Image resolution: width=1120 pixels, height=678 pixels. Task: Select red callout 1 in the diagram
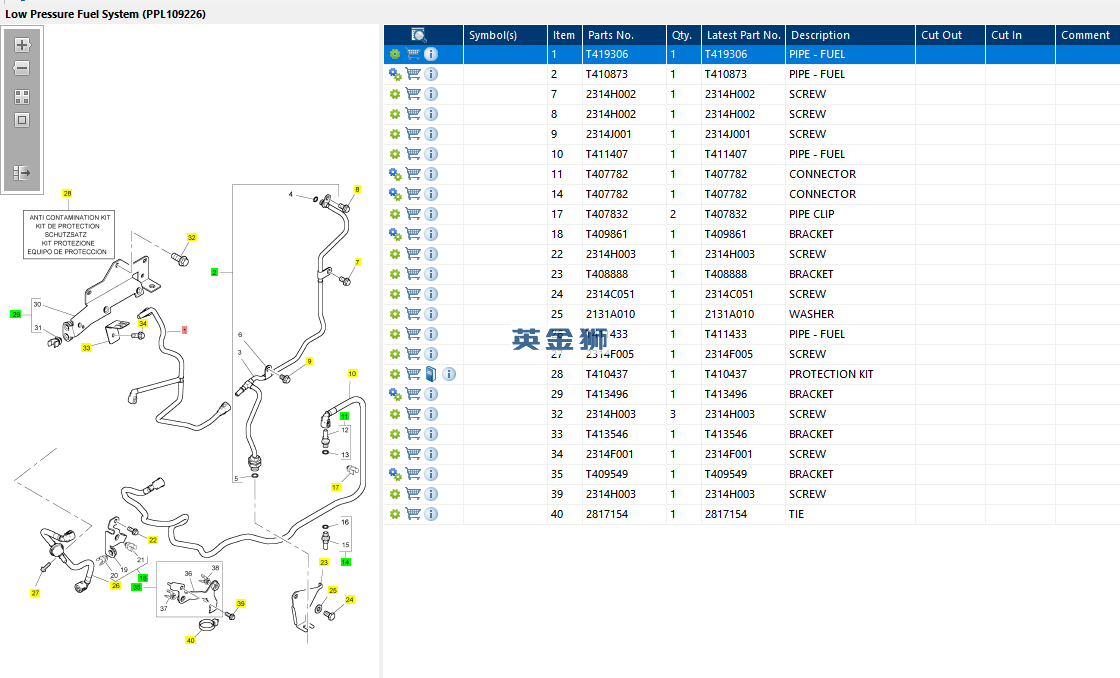pos(184,330)
